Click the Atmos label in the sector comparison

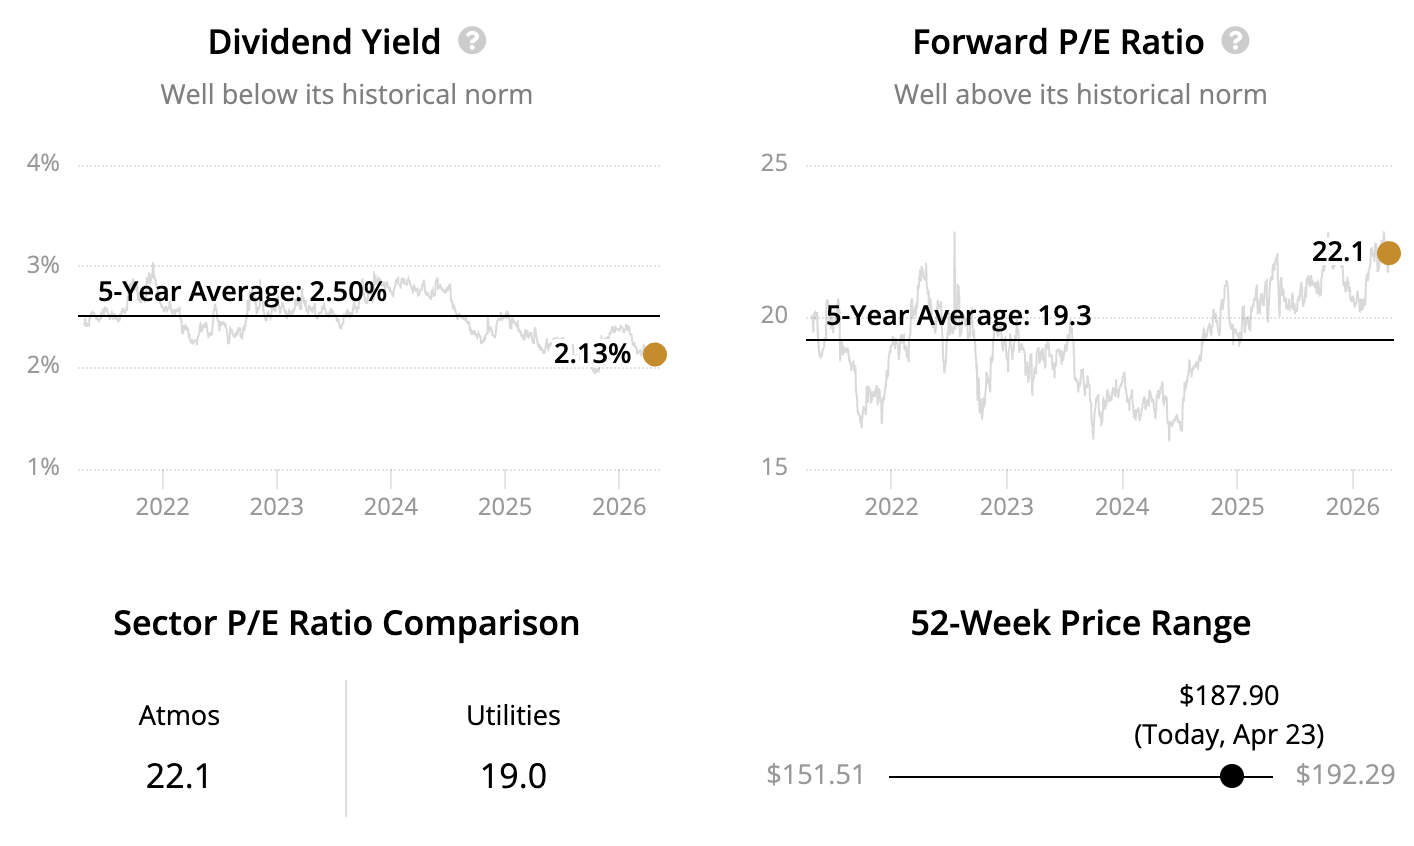point(179,716)
